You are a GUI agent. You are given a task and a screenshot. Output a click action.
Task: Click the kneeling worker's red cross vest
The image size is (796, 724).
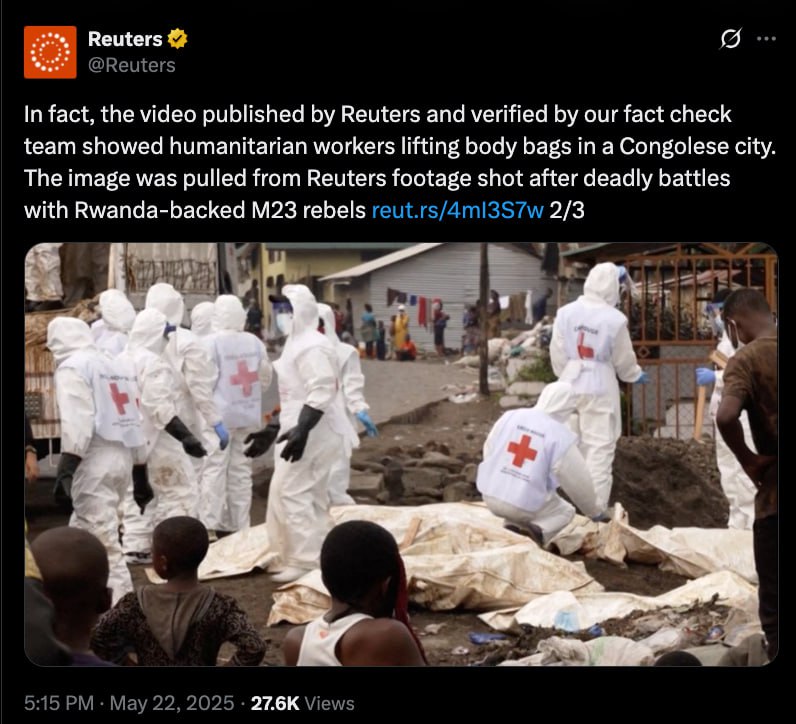(525, 459)
